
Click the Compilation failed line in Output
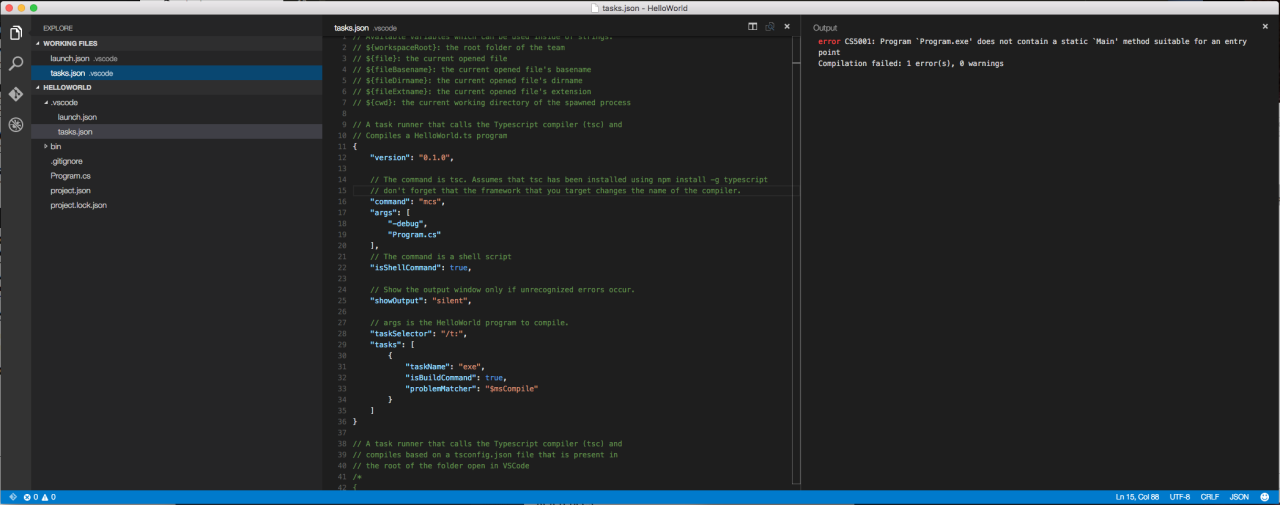(911, 63)
